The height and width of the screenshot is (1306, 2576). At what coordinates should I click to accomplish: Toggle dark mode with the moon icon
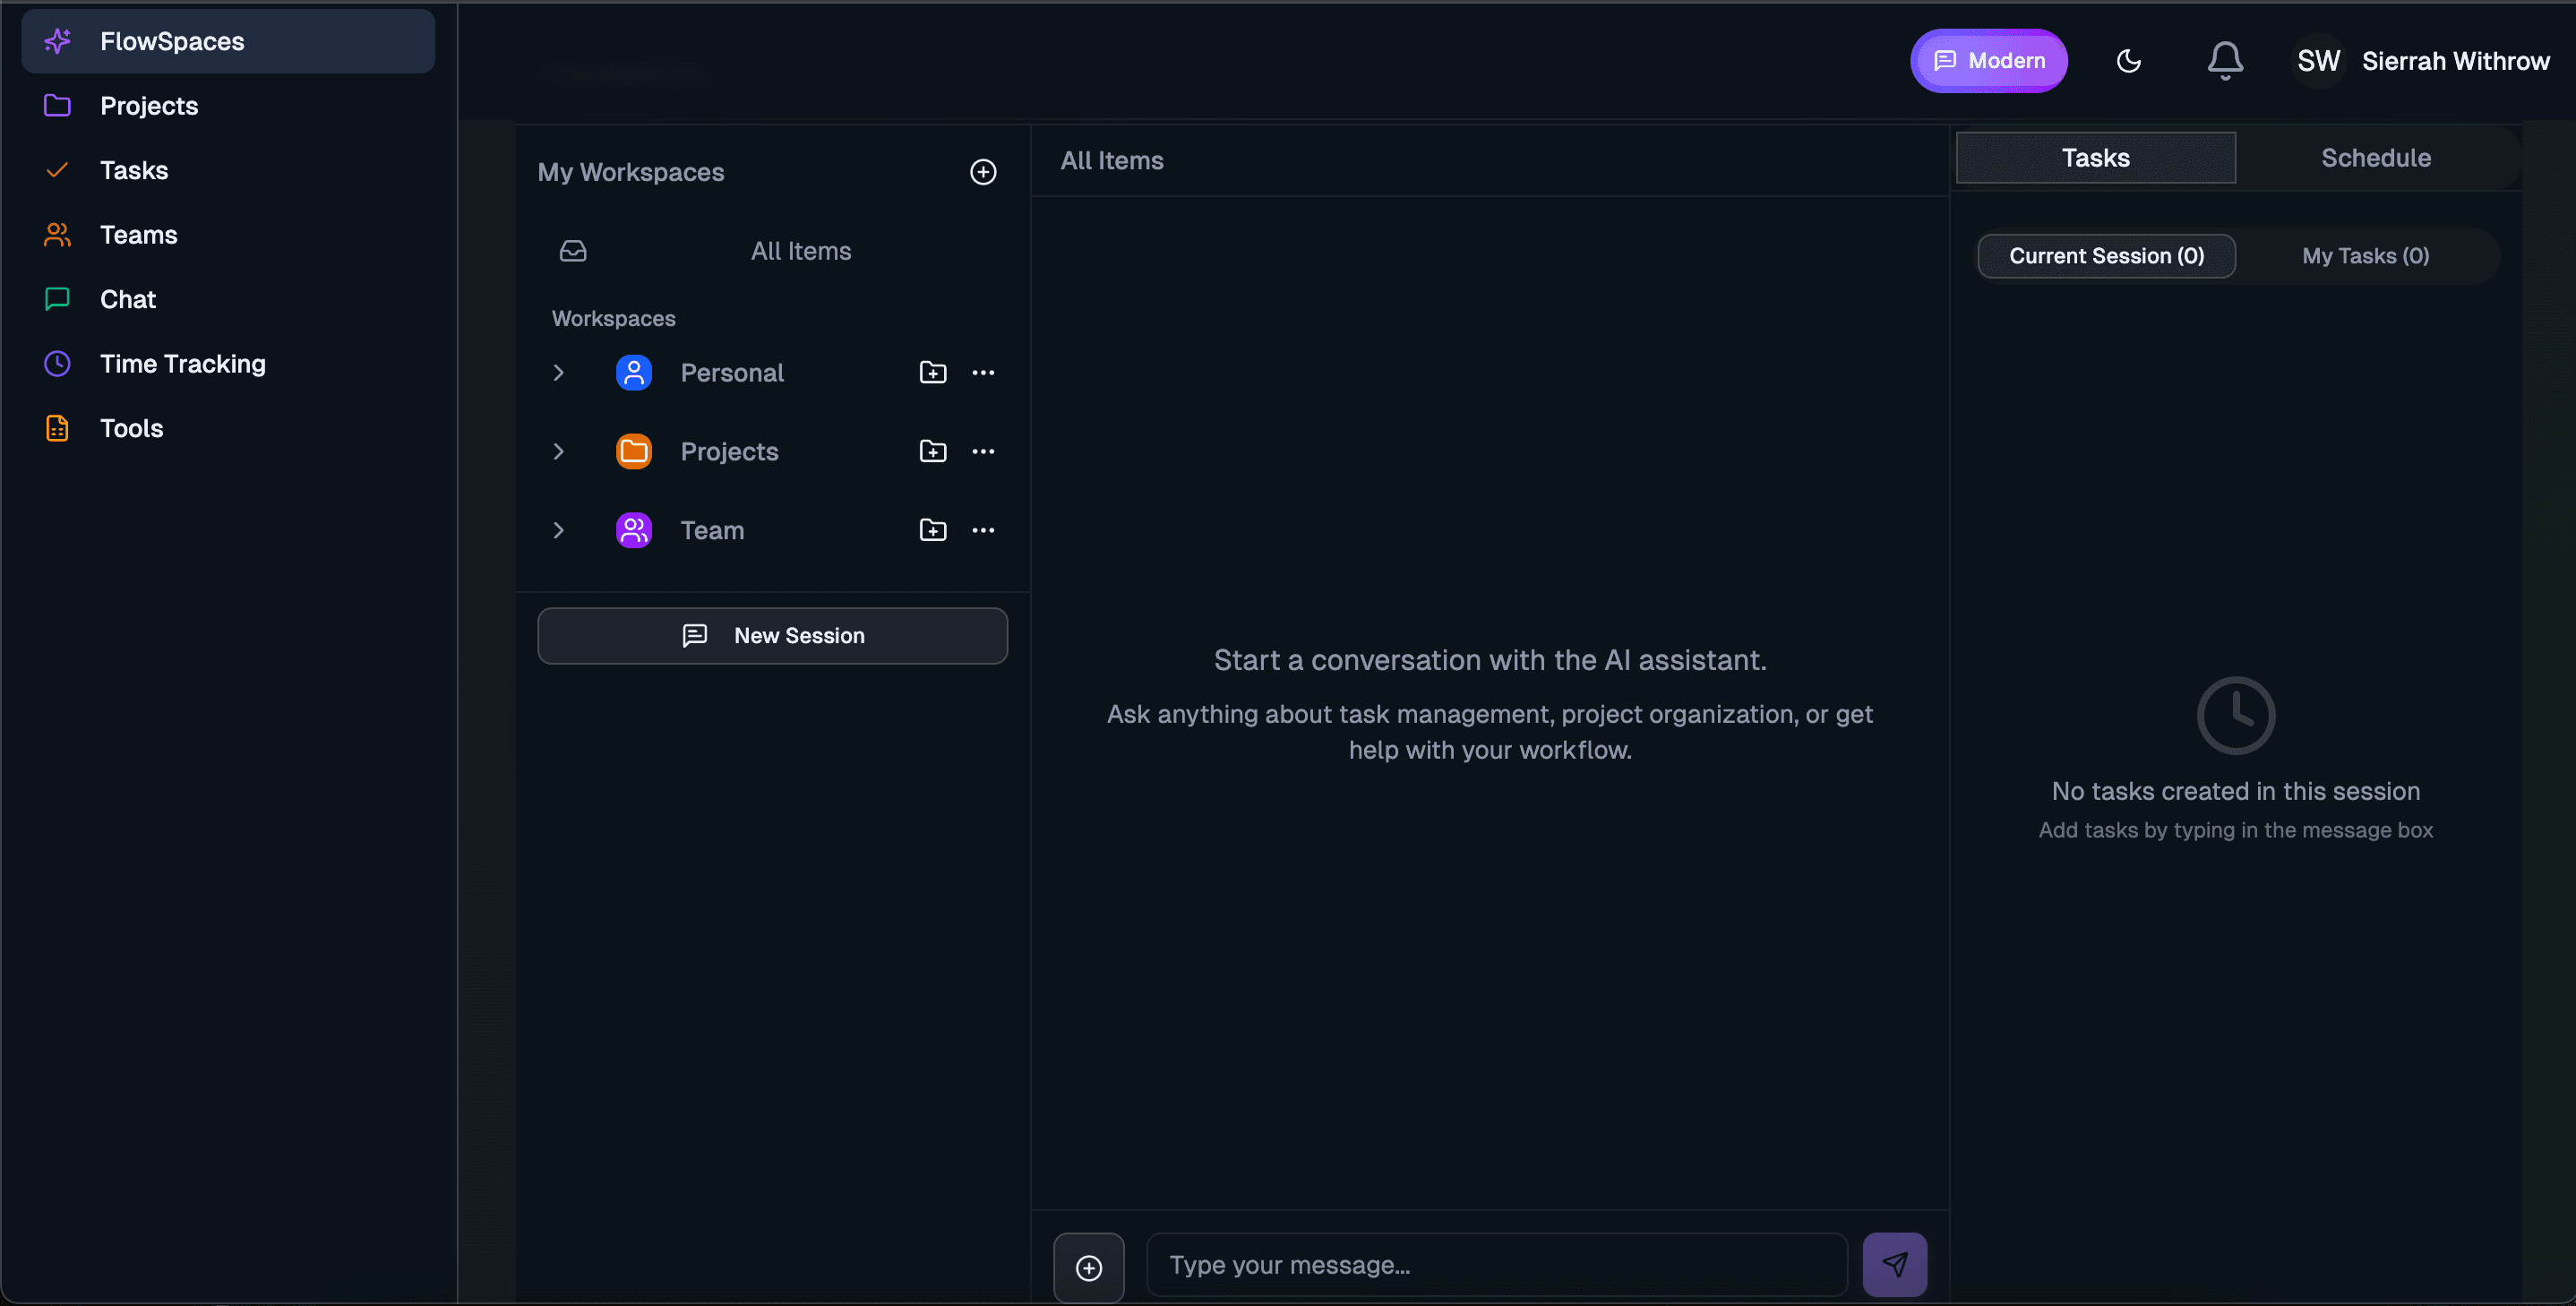[x=2129, y=61]
